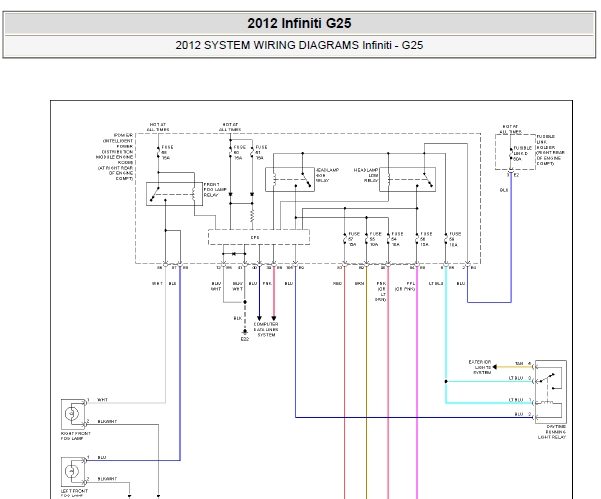
Task: Click the BLU label at left fog lamp pin 1
Action: [x=102, y=457]
